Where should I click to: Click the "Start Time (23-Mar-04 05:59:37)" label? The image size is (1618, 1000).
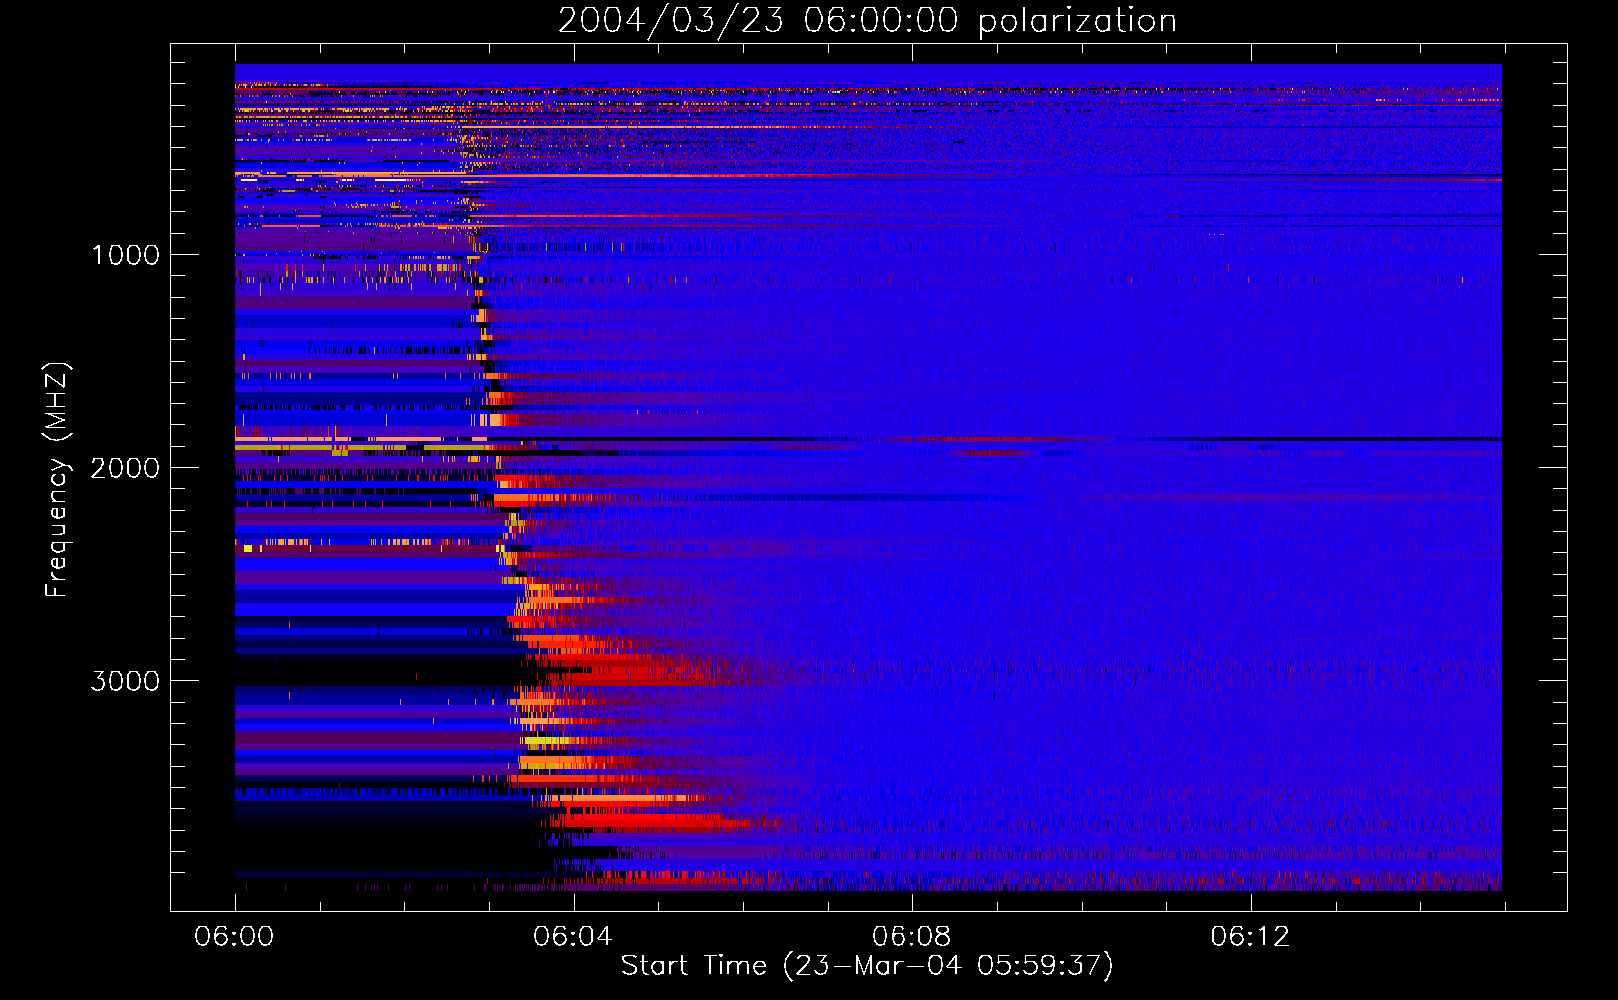(x=867, y=966)
